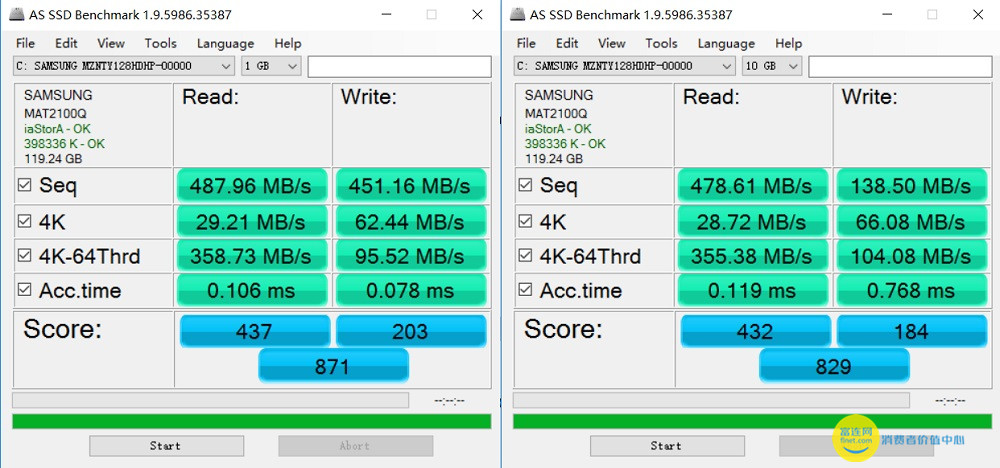Click read score 437
The image size is (1000, 468).
click(x=254, y=331)
